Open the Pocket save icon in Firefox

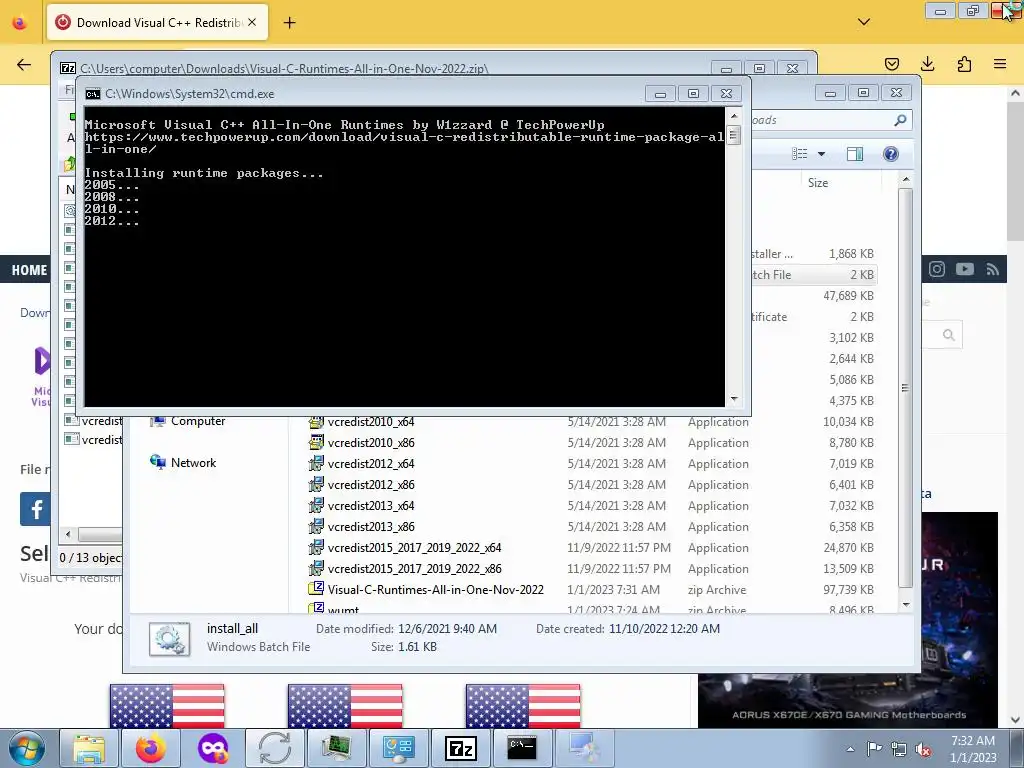pyautogui.click(x=891, y=64)
